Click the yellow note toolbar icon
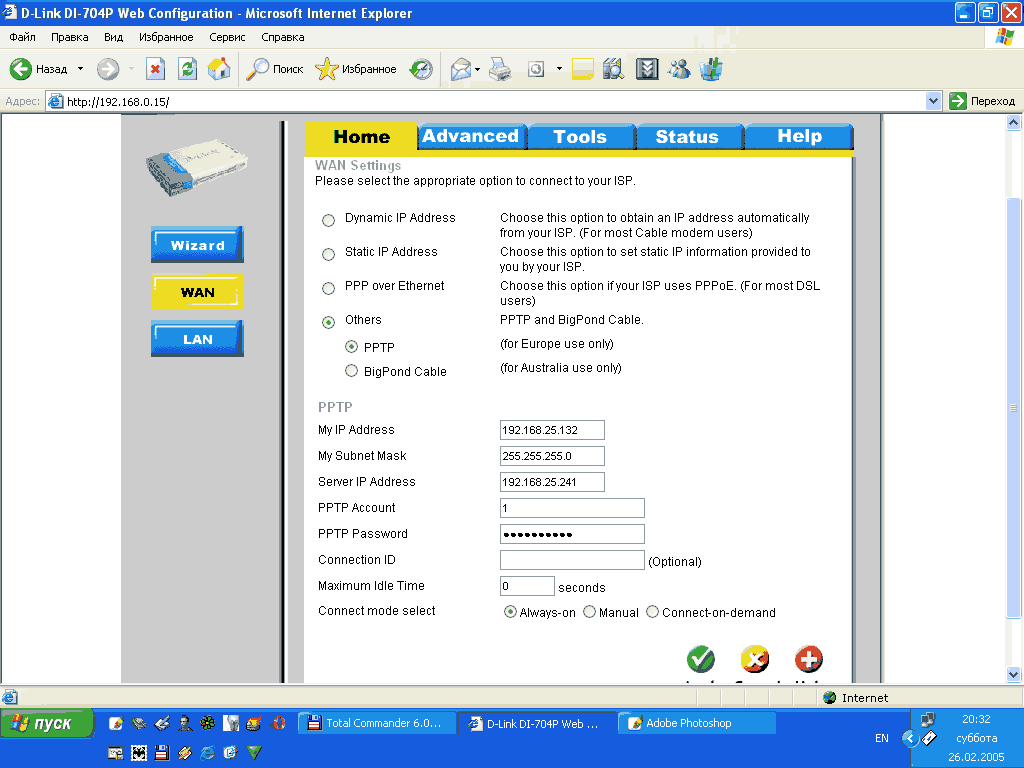 (x=583, y=69)
